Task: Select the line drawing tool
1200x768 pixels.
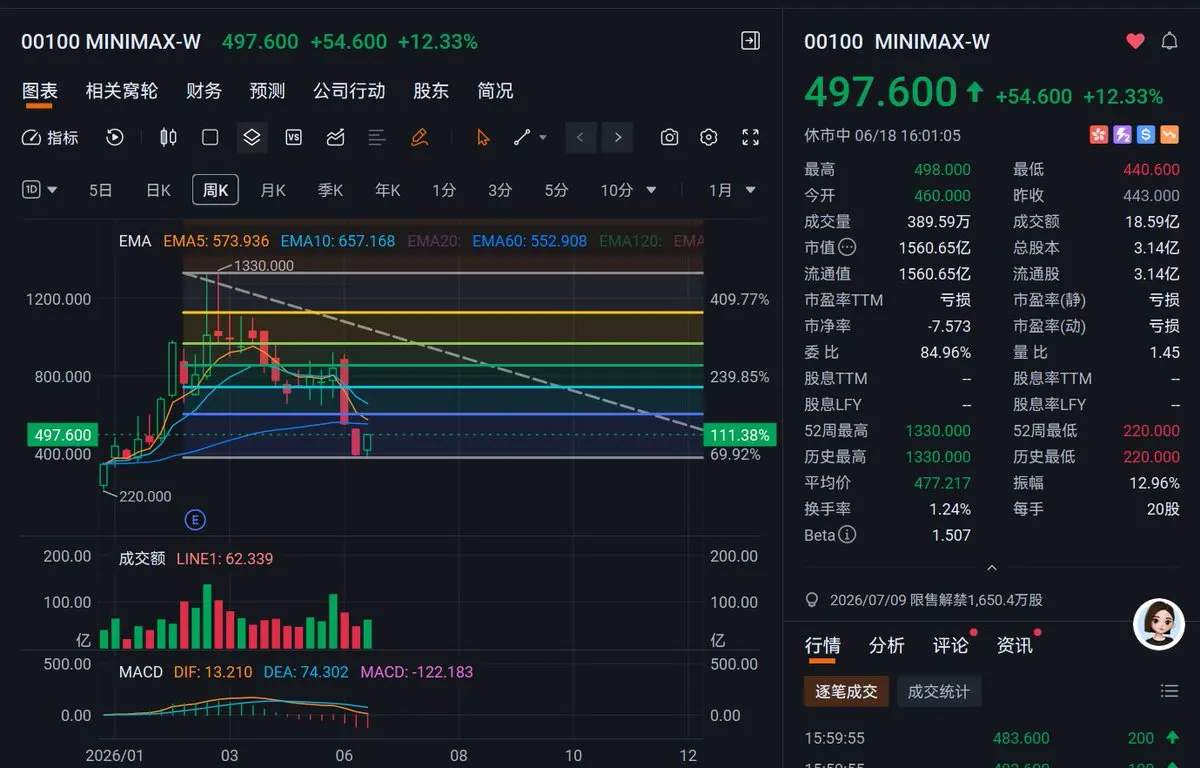Action: tap(522, 138)
